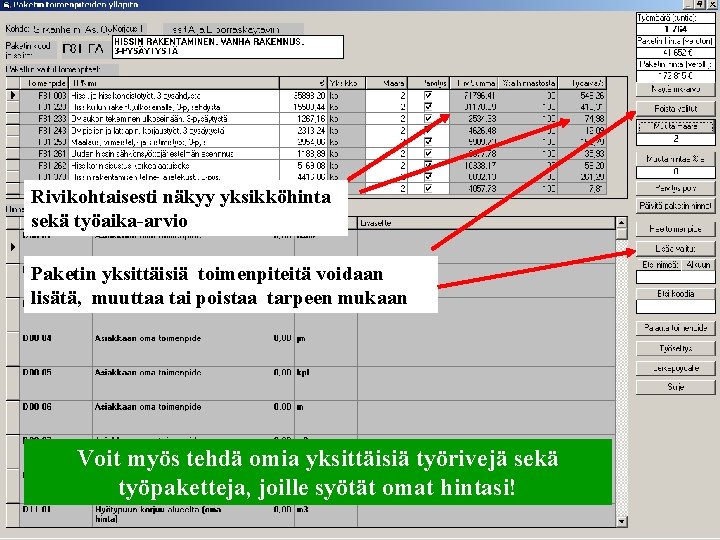Click the 'Poista valitut' button
Image resolution: width=720 pixels, height=540 pixels.
[x=675, y=109]
